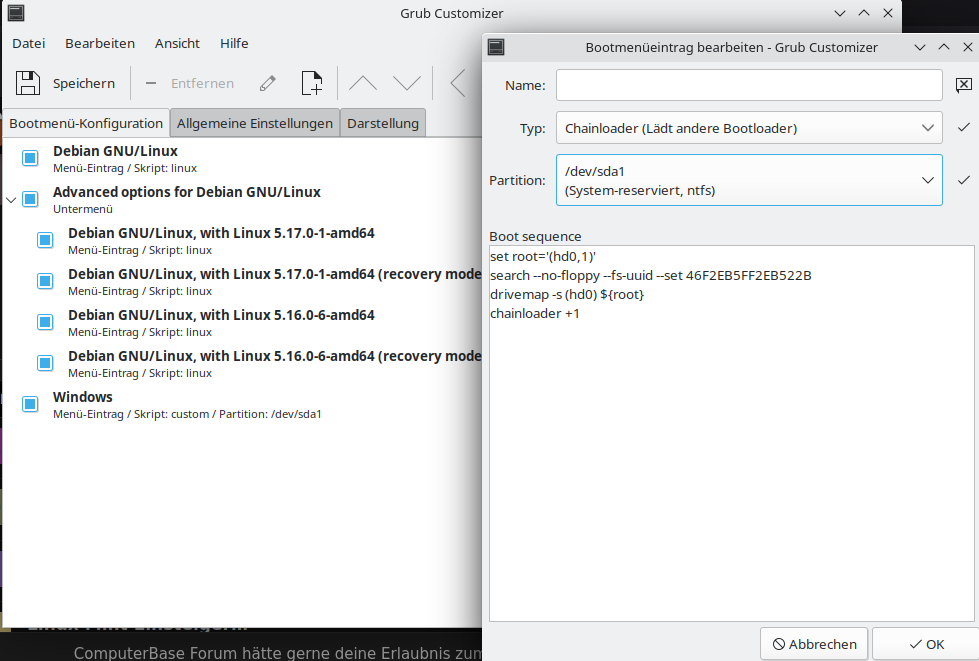
Task: Click the Grub Customizer window menu icon
Action: 16,13
